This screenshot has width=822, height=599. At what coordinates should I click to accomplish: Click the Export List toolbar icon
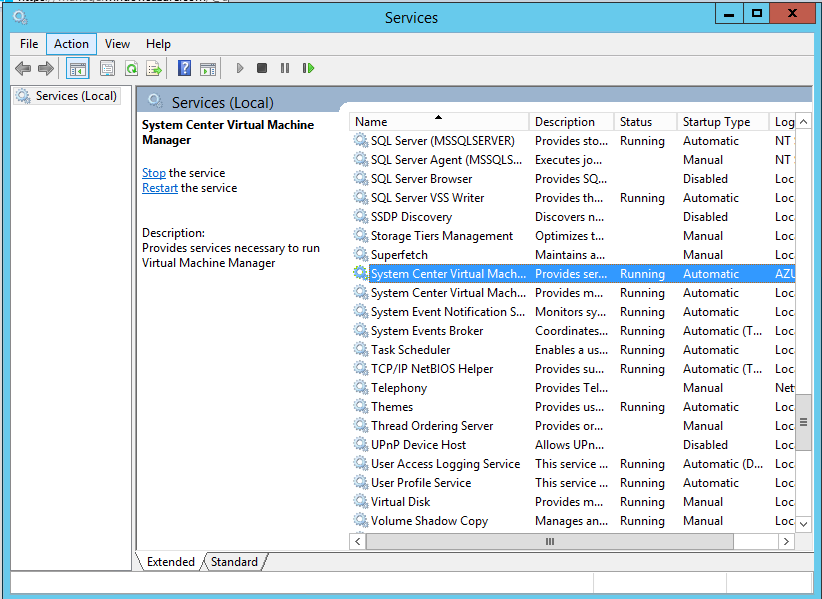pyautogui.click(x=154, y=68)
